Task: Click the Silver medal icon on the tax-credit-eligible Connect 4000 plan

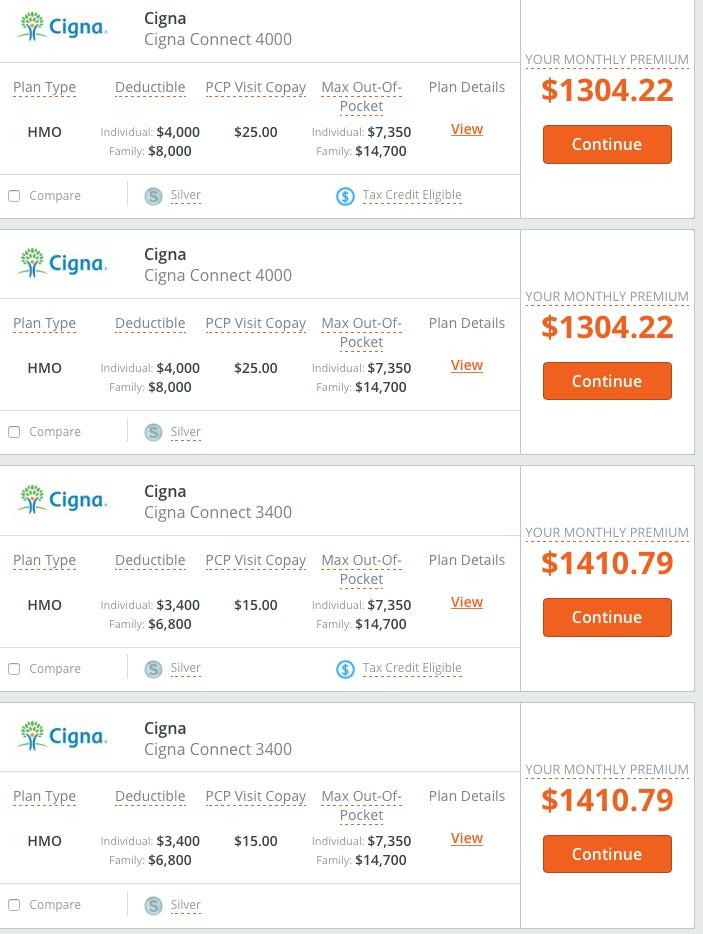Action: [x=153, y=196]
